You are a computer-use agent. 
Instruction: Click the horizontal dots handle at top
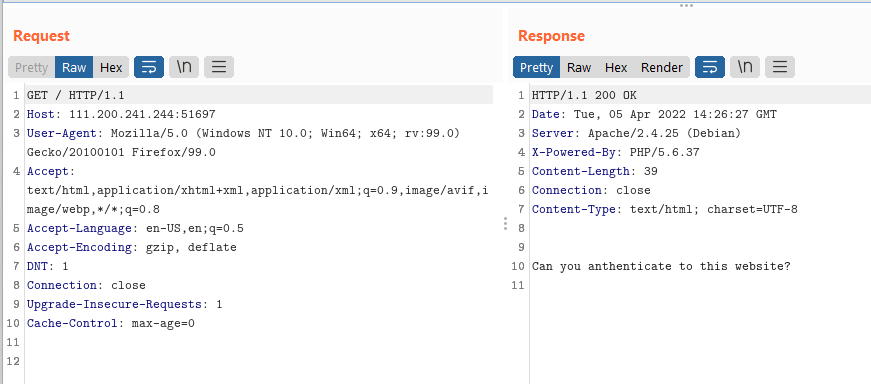pyautogui.click(x=687, y=6)
